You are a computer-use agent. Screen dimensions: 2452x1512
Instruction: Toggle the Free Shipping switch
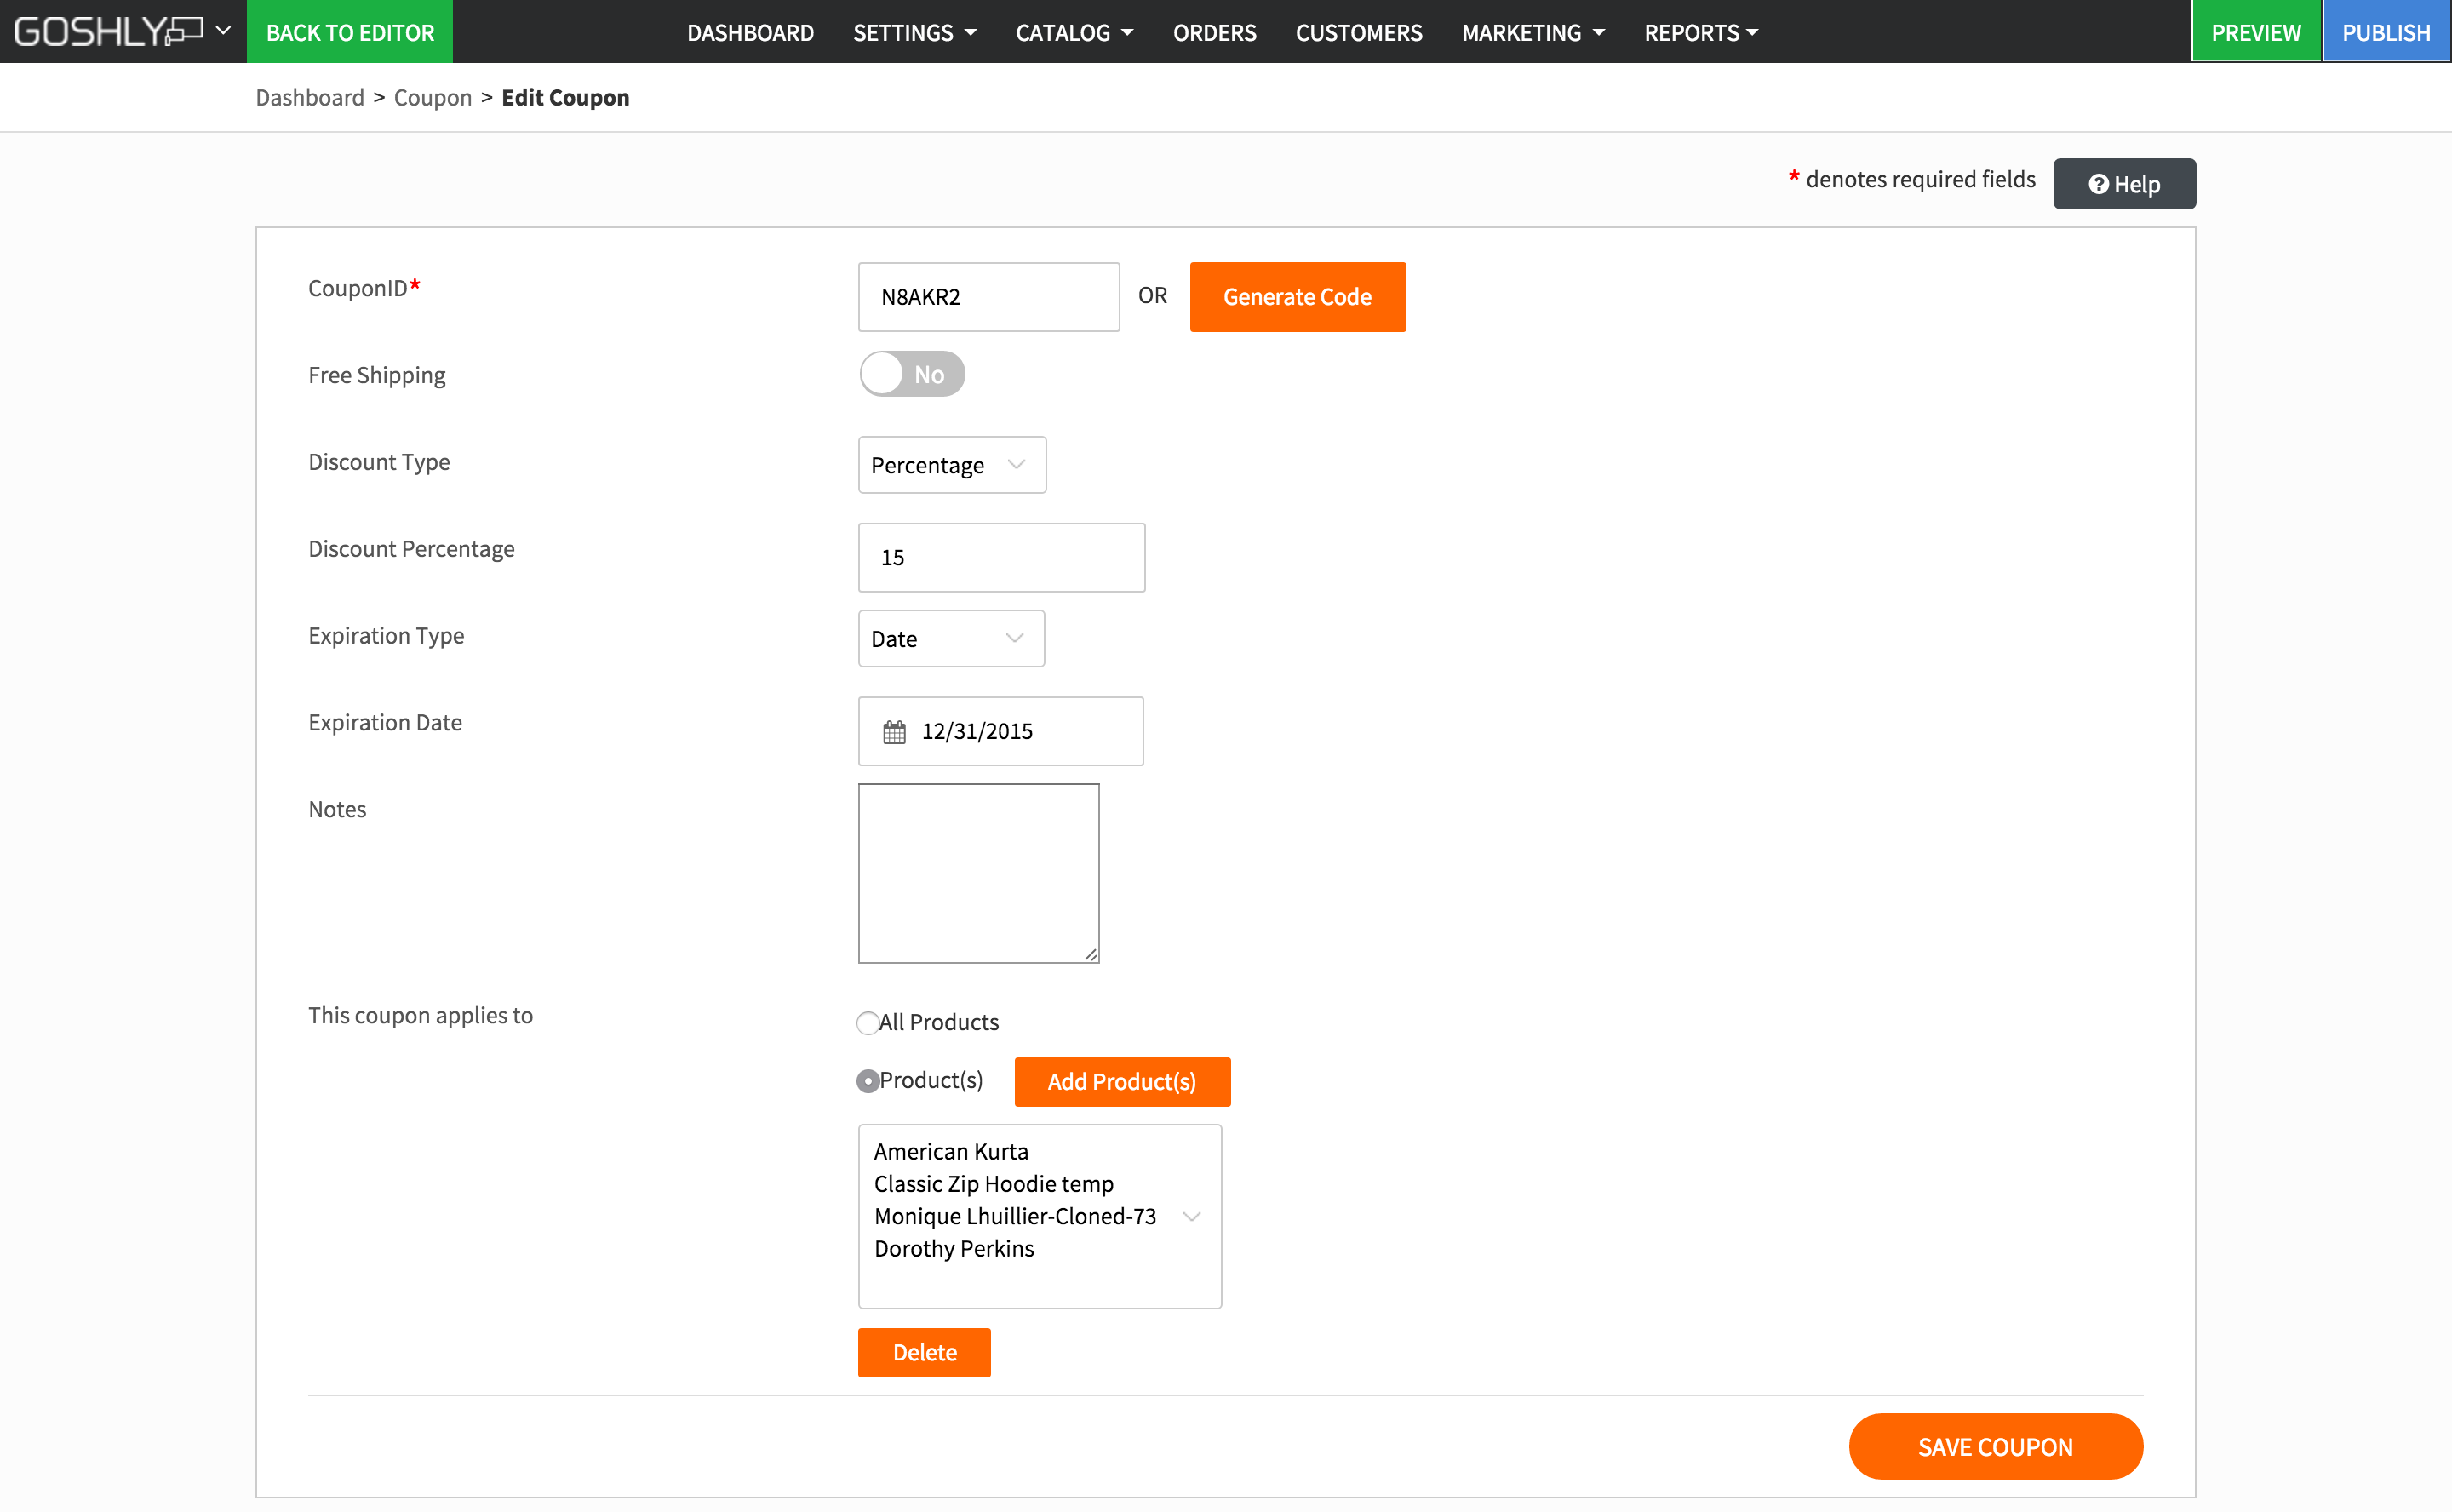click(x=911, y=374)
